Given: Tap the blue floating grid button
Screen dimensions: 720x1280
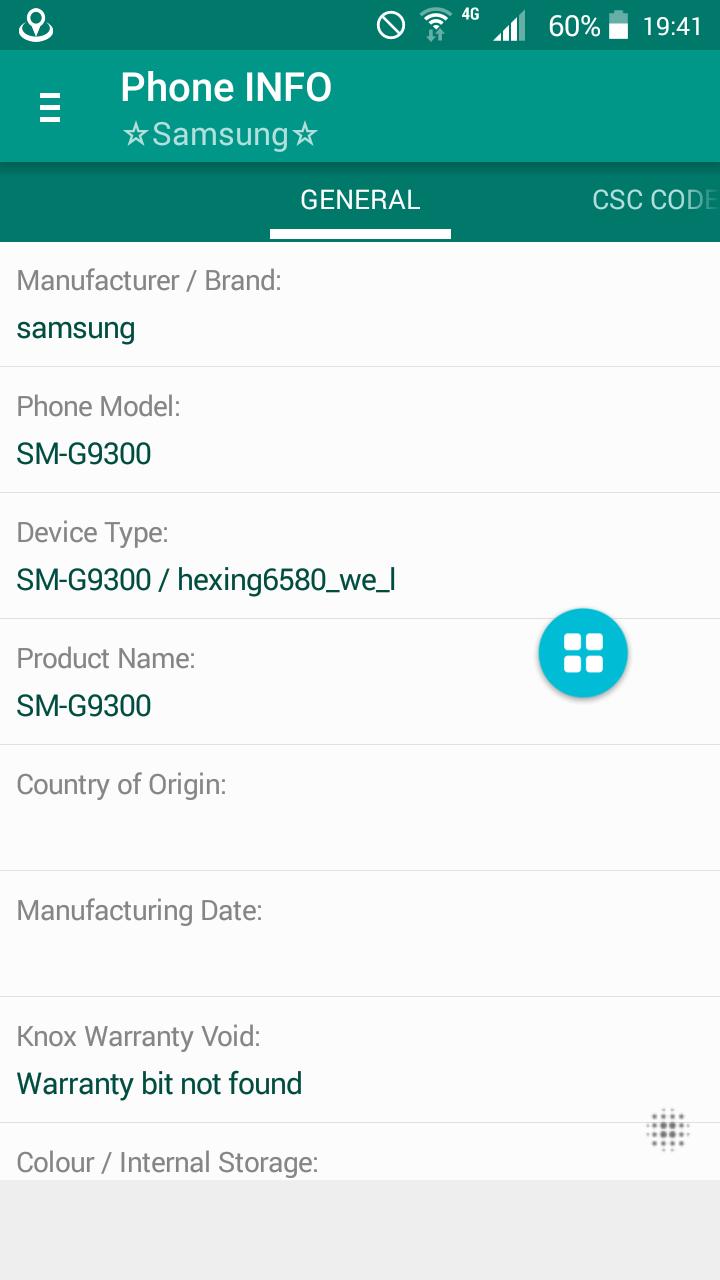Looking at the screenshot, I should point(583,653).
